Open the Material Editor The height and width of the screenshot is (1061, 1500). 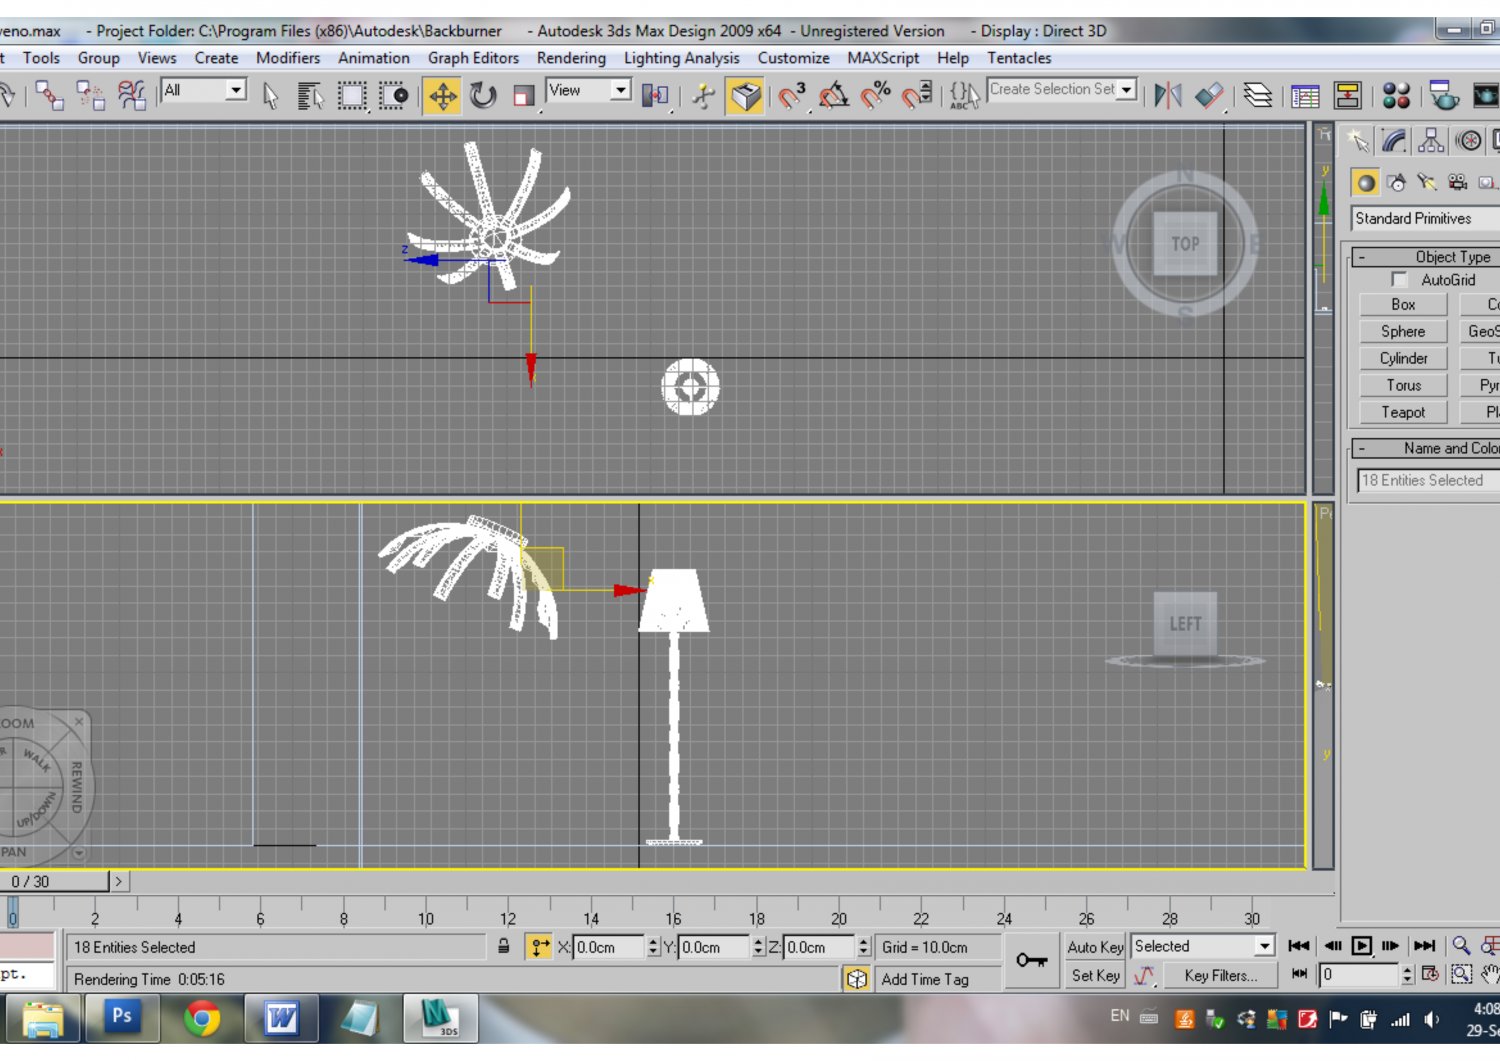pos(1398,95)
